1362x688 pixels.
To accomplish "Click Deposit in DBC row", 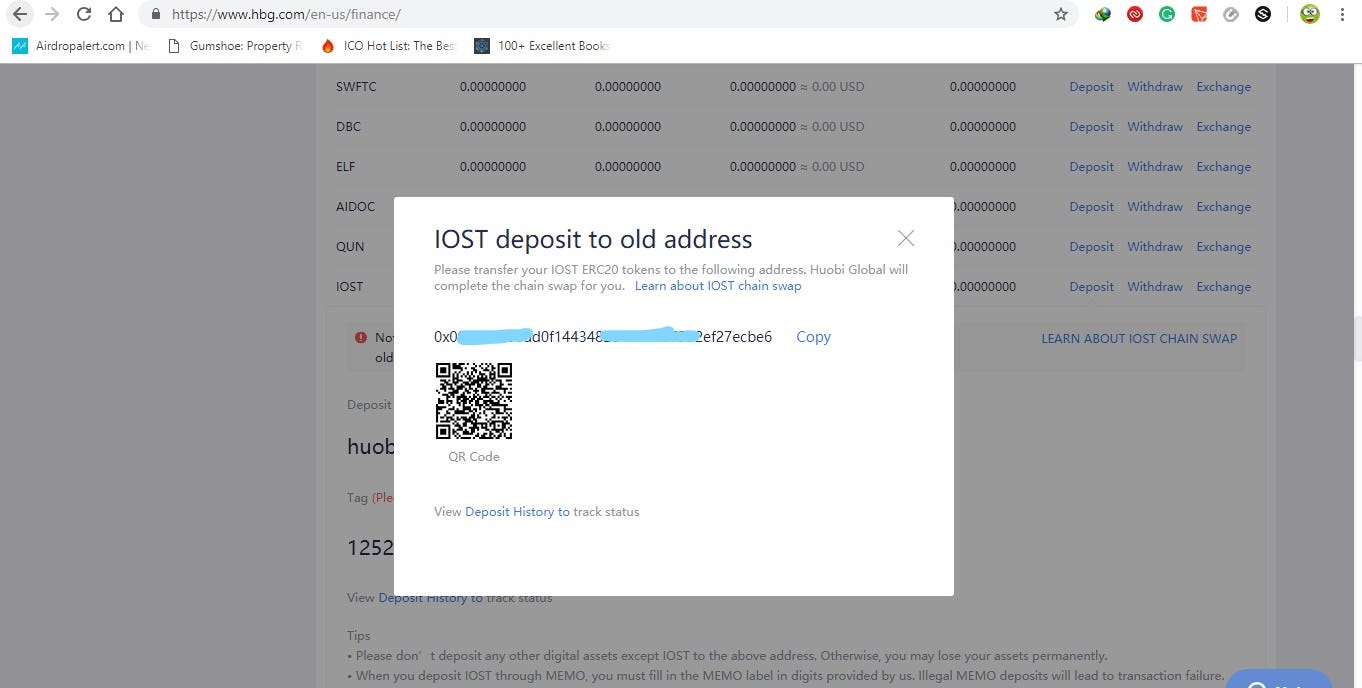I will 1091,127.
